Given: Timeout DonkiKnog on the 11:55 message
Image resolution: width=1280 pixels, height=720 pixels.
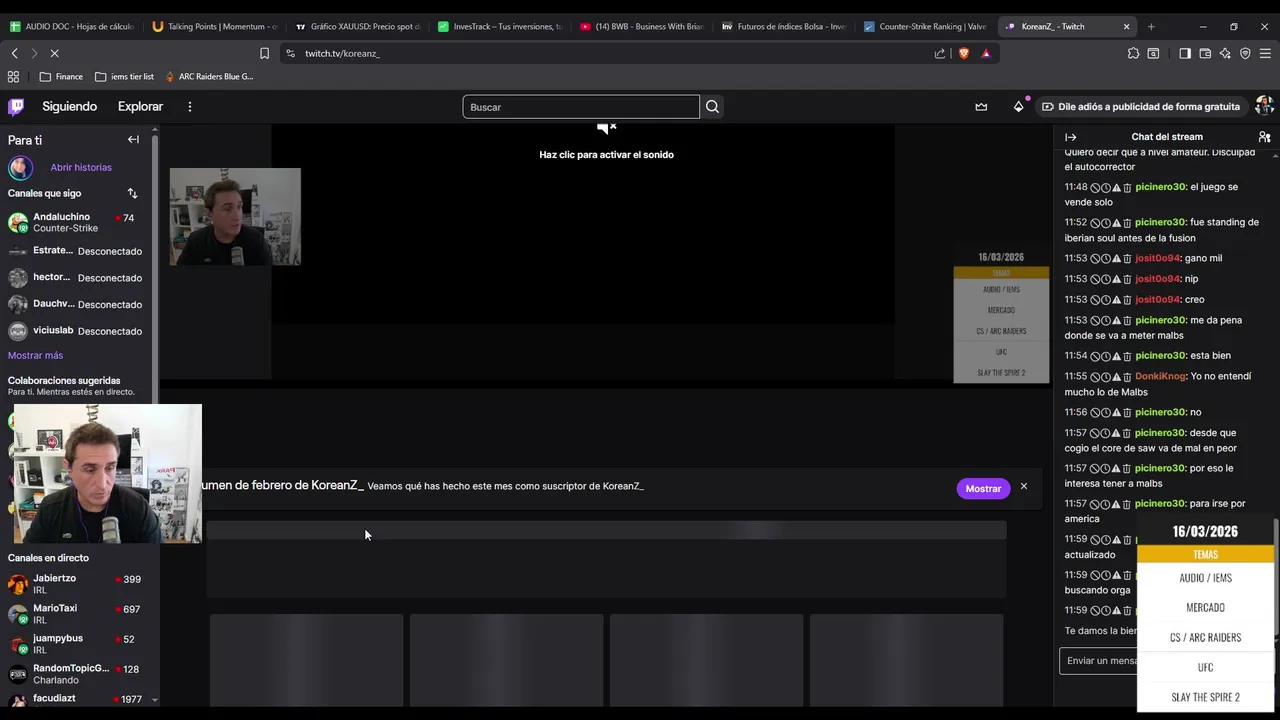Looking at the screenshot, I should pyautogui.click(x=1106, y=377).
